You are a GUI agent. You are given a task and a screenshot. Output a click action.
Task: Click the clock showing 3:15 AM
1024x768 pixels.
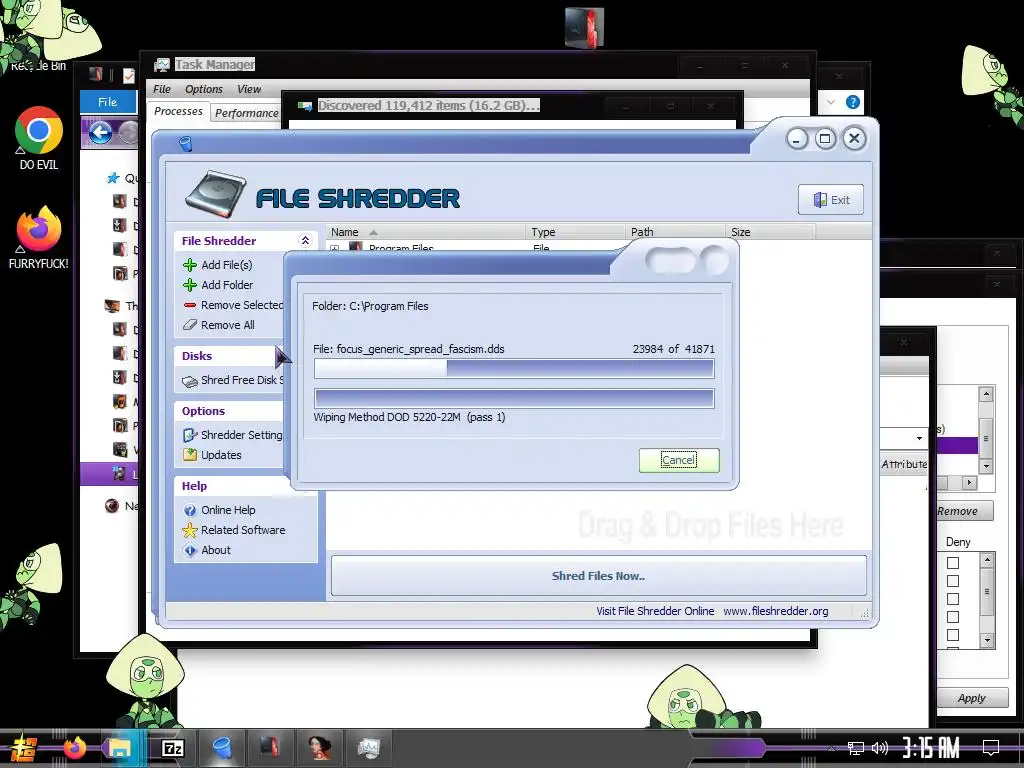tap(931, 748)
